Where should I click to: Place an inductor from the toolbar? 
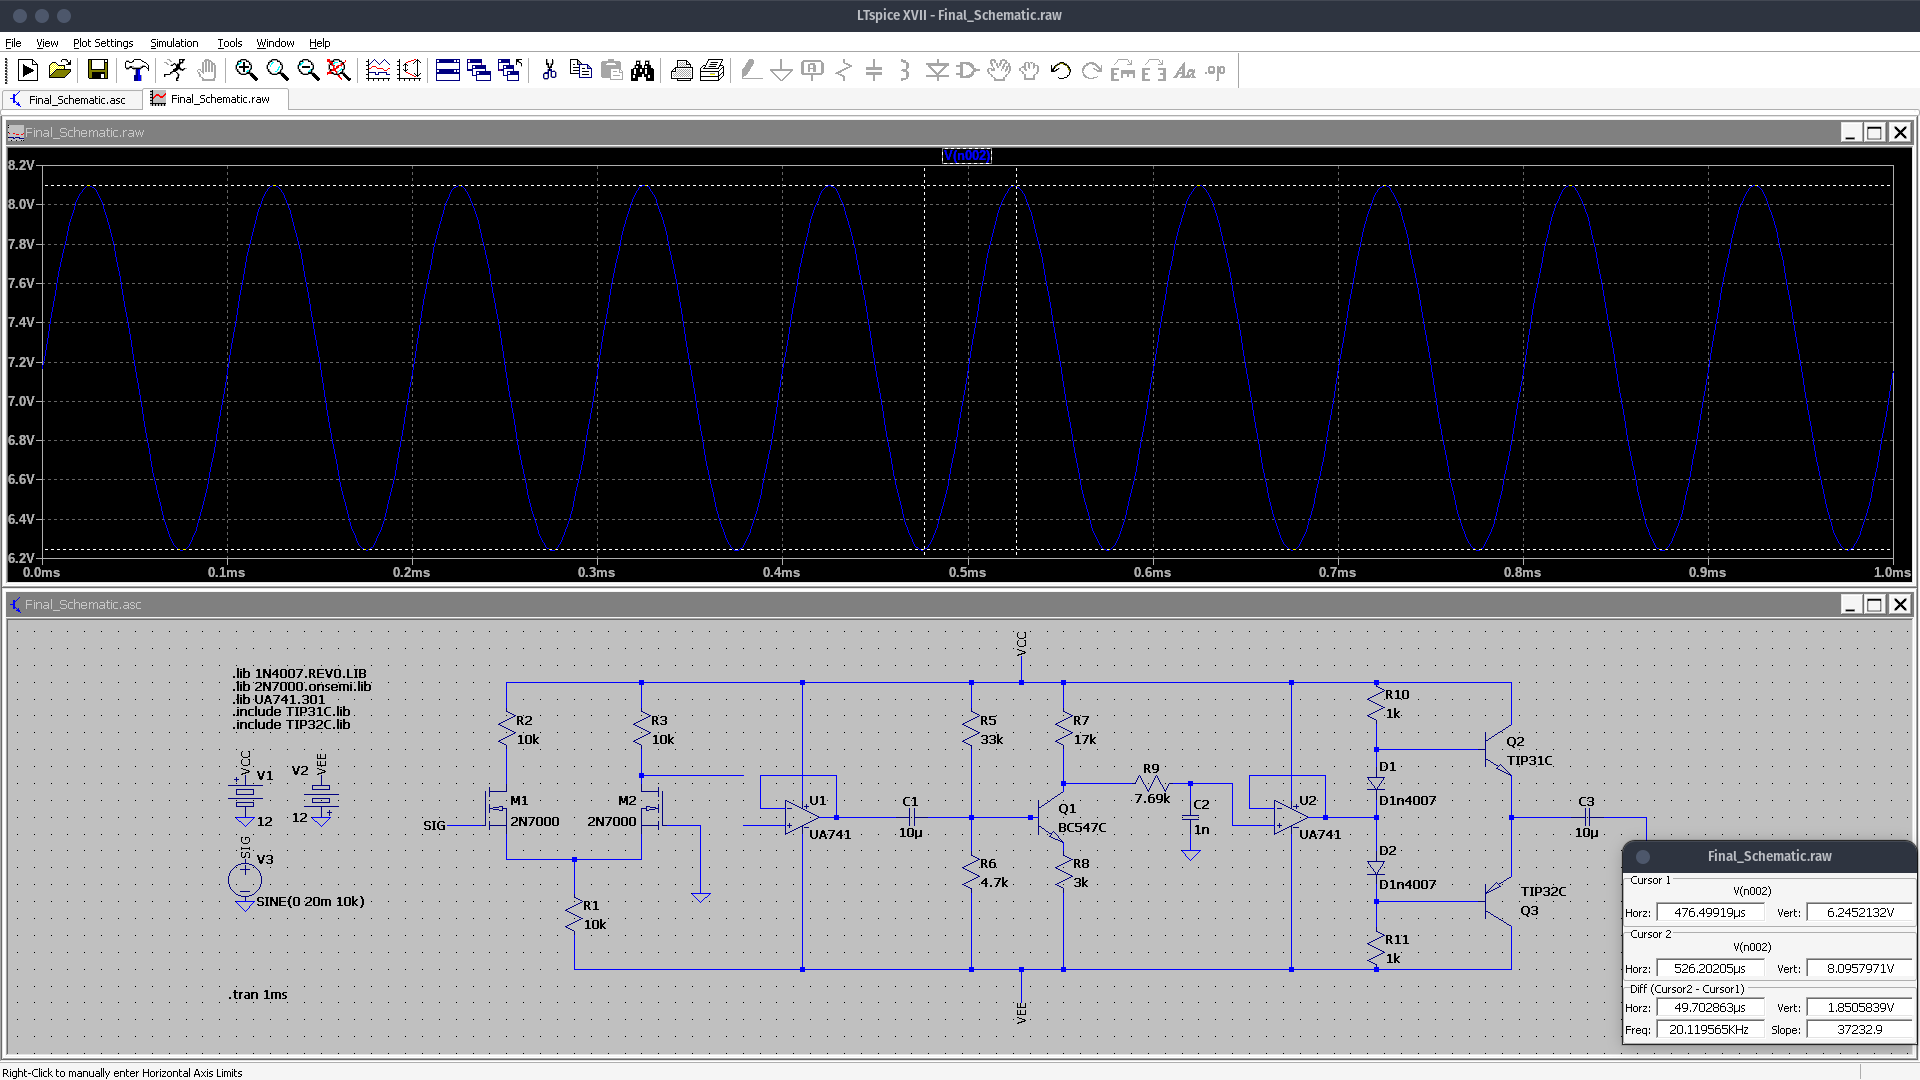pyautogui.click(x=905, y=70)
